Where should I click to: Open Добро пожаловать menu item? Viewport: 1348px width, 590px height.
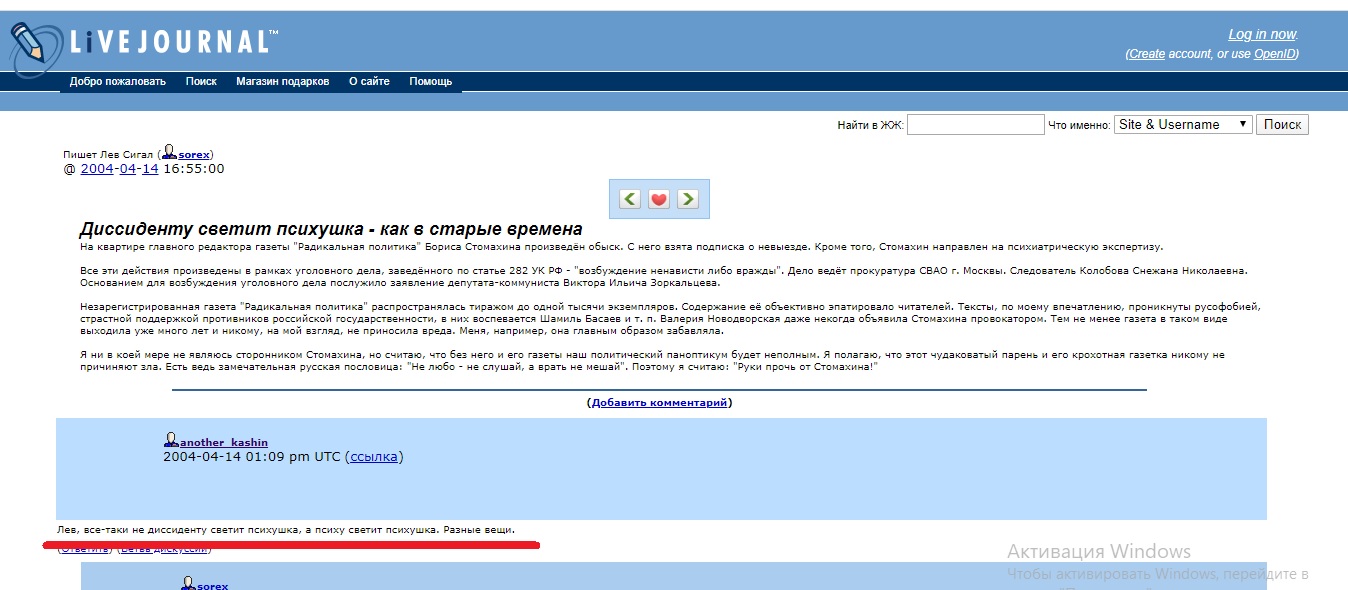pos(118,81)
